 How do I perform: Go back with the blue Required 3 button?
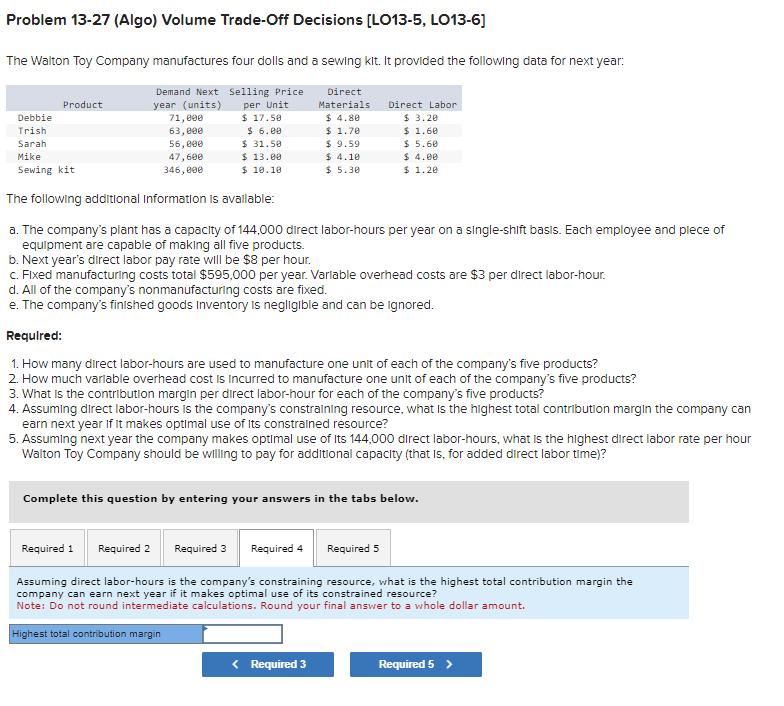click(268, 664)
